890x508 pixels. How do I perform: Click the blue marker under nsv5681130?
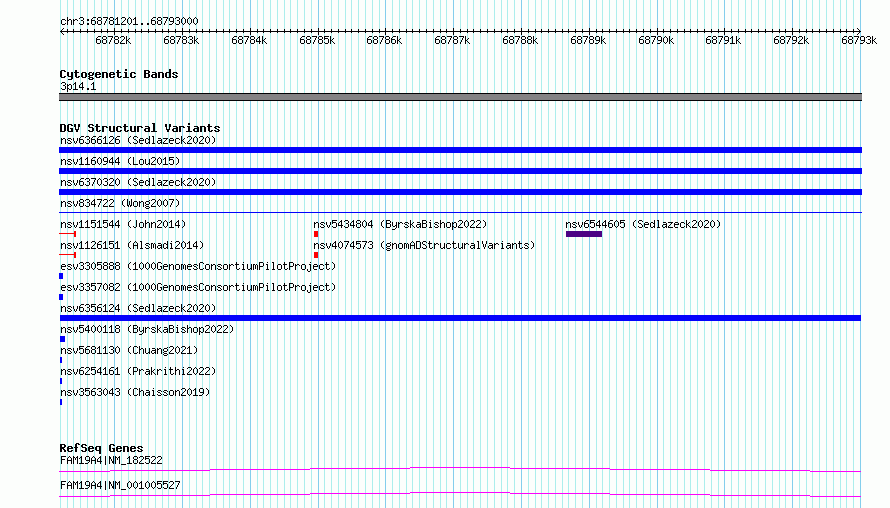[x=61, y=360]
